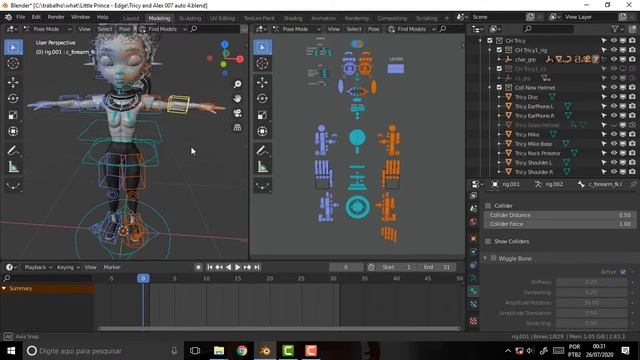
Task: Open the Pose Mode dropdown in right viewport
Action: click(297, 29)
